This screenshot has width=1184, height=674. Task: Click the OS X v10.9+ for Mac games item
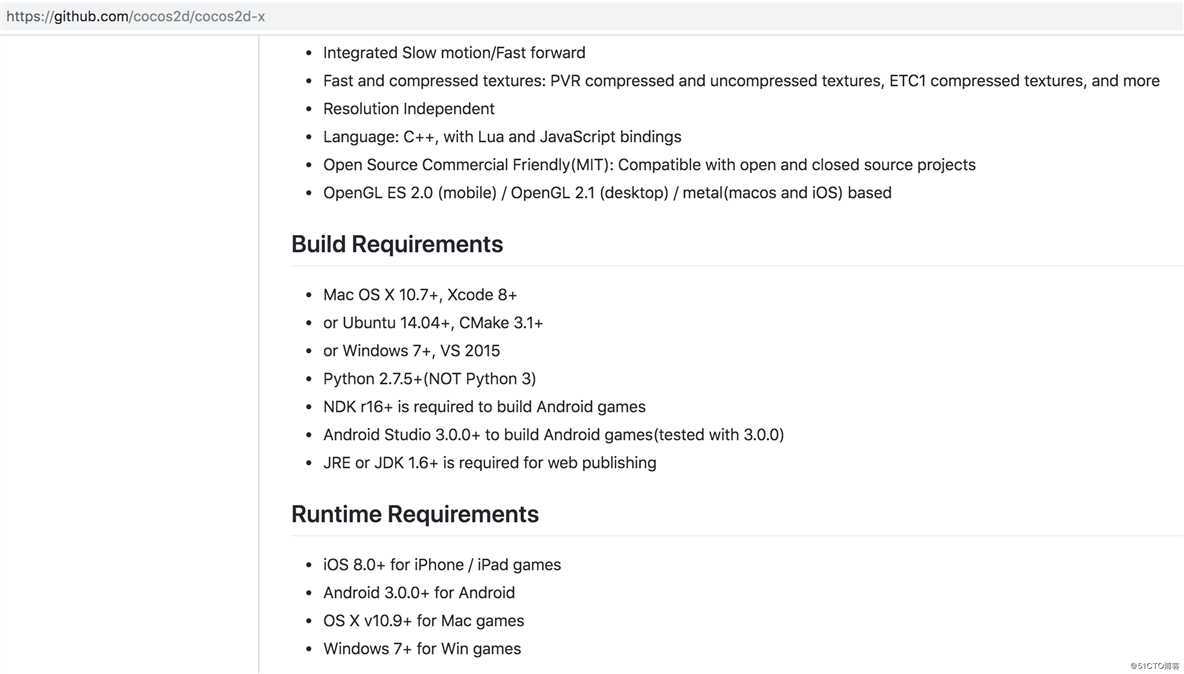pos(424,621)
